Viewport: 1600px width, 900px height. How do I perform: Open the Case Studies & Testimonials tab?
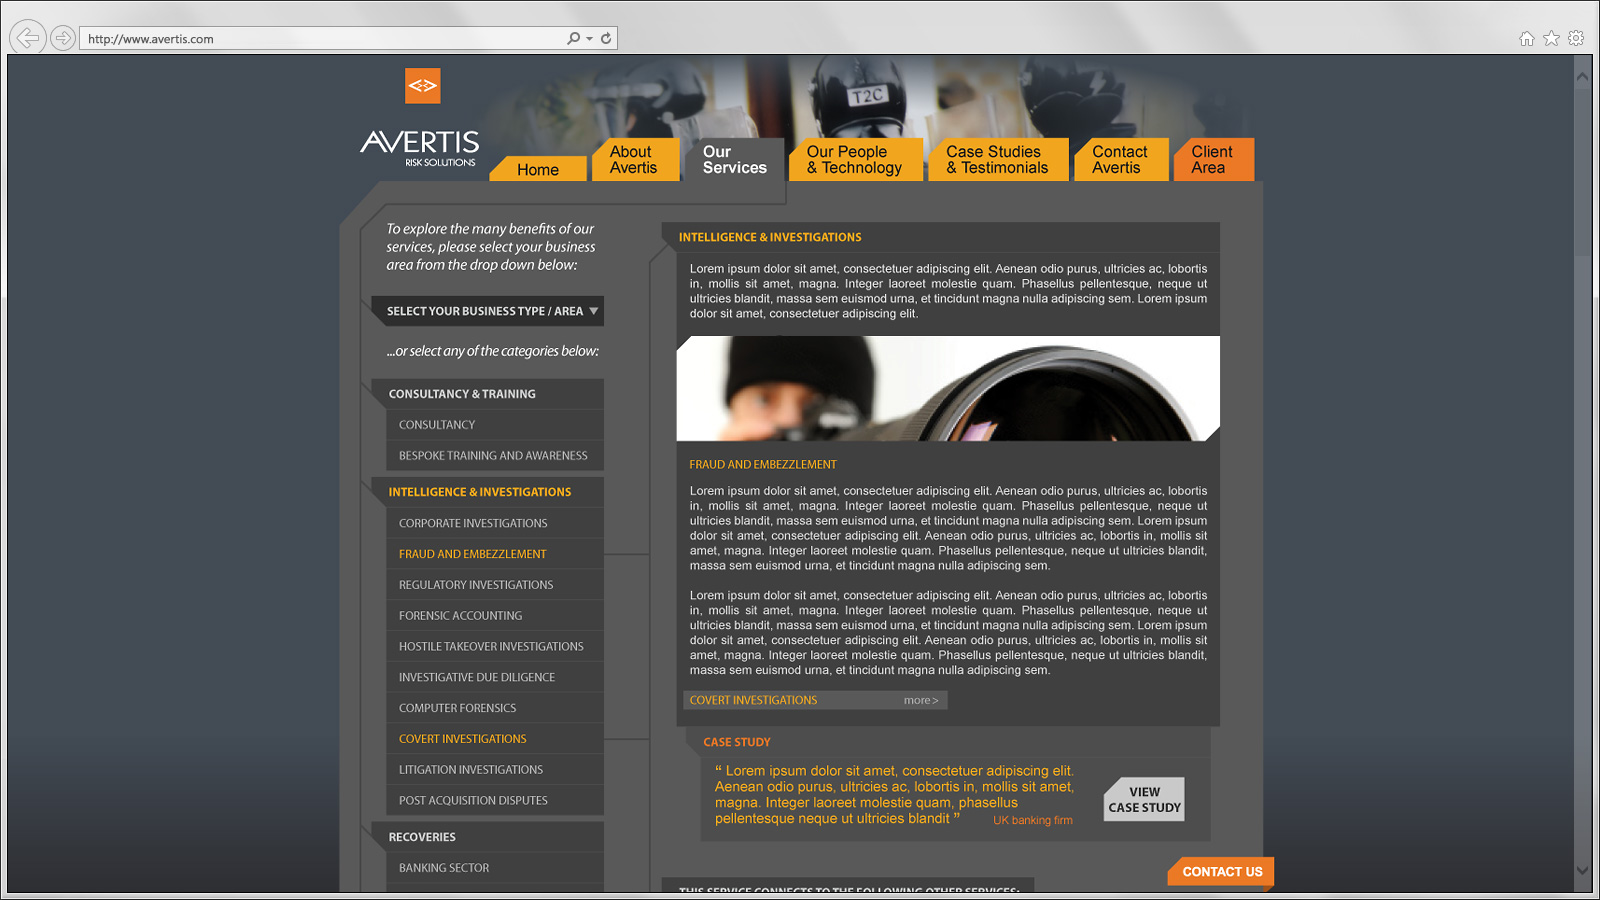[x=997, y=160]
